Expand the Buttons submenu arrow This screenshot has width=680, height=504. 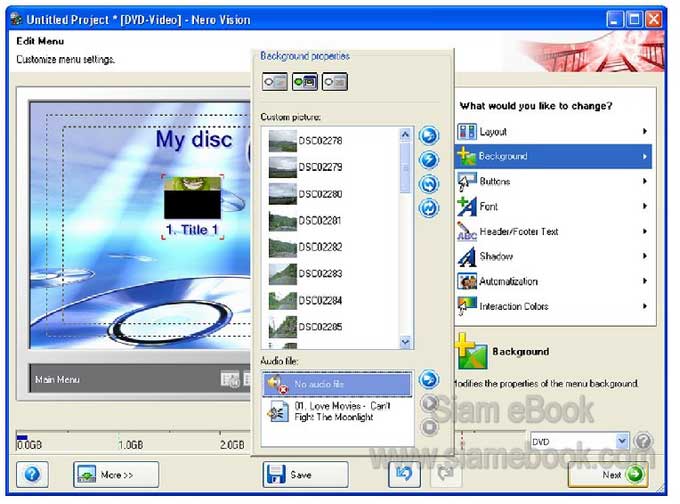(645, 181)
